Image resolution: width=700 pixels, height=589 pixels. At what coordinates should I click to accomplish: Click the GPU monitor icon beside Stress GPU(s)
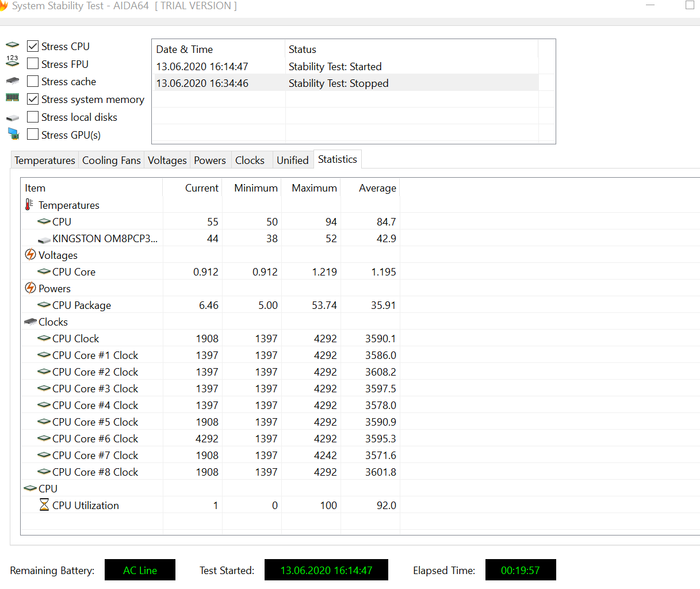point(13,133)
